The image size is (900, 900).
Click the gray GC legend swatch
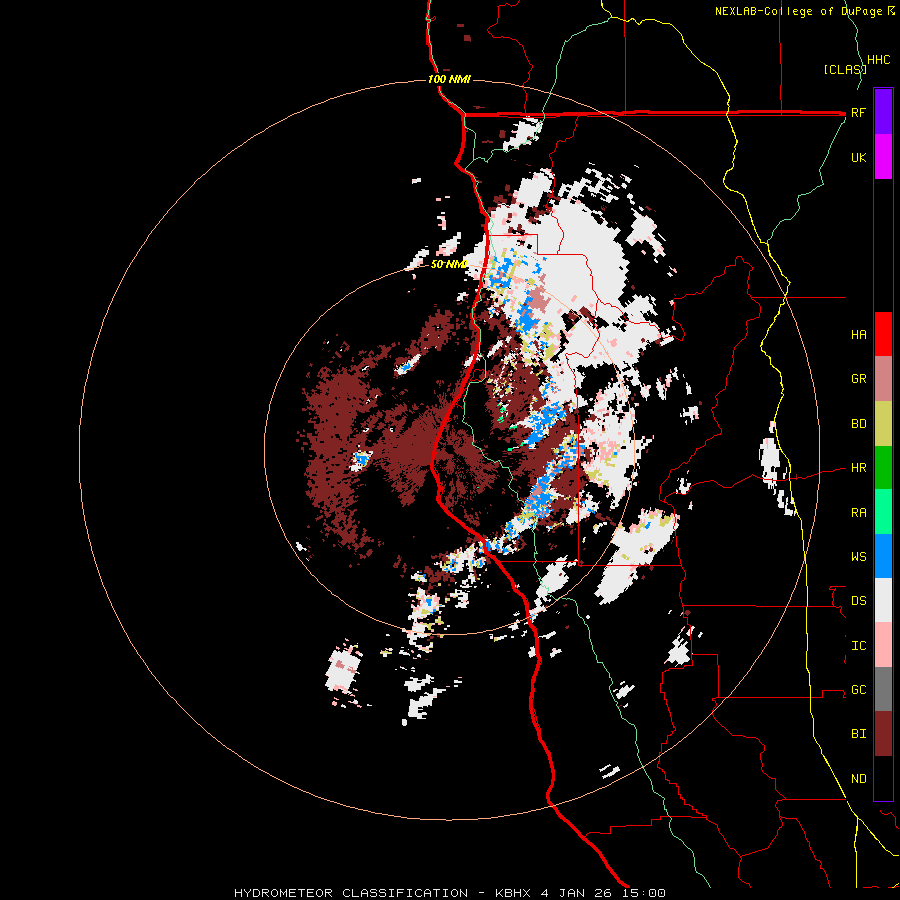pos(883,689)
